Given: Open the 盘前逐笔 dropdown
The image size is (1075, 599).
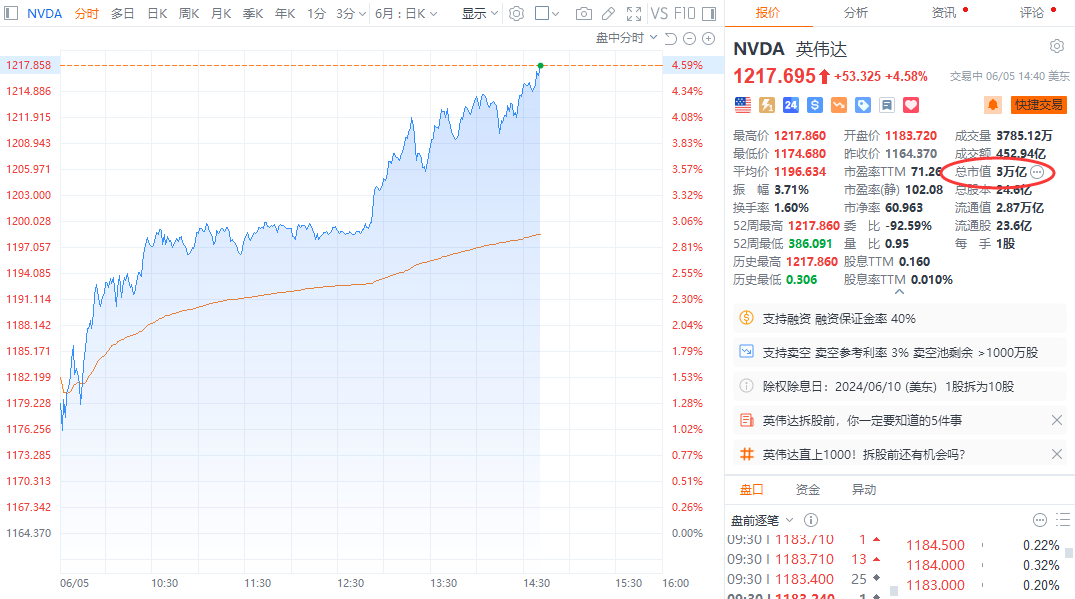Looking at the screenshot, I should click(x=762, y=520).
